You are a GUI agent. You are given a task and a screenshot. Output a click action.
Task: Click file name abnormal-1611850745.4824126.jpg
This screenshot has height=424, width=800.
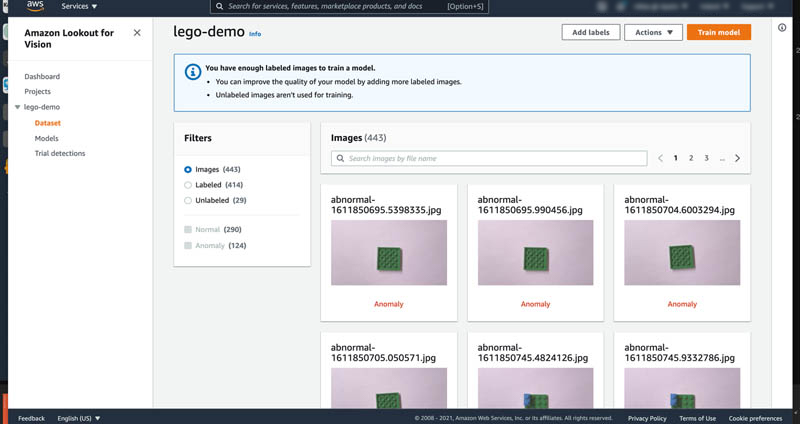click(x=533, y=353)
